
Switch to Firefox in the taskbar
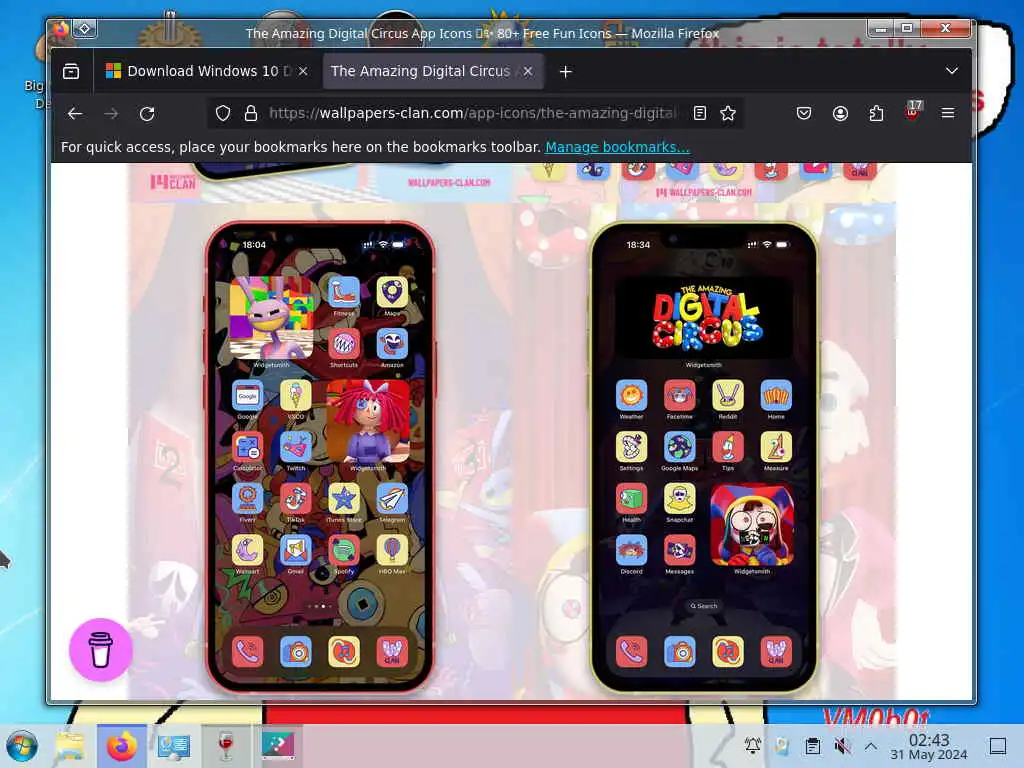click(x=122, y=746)
